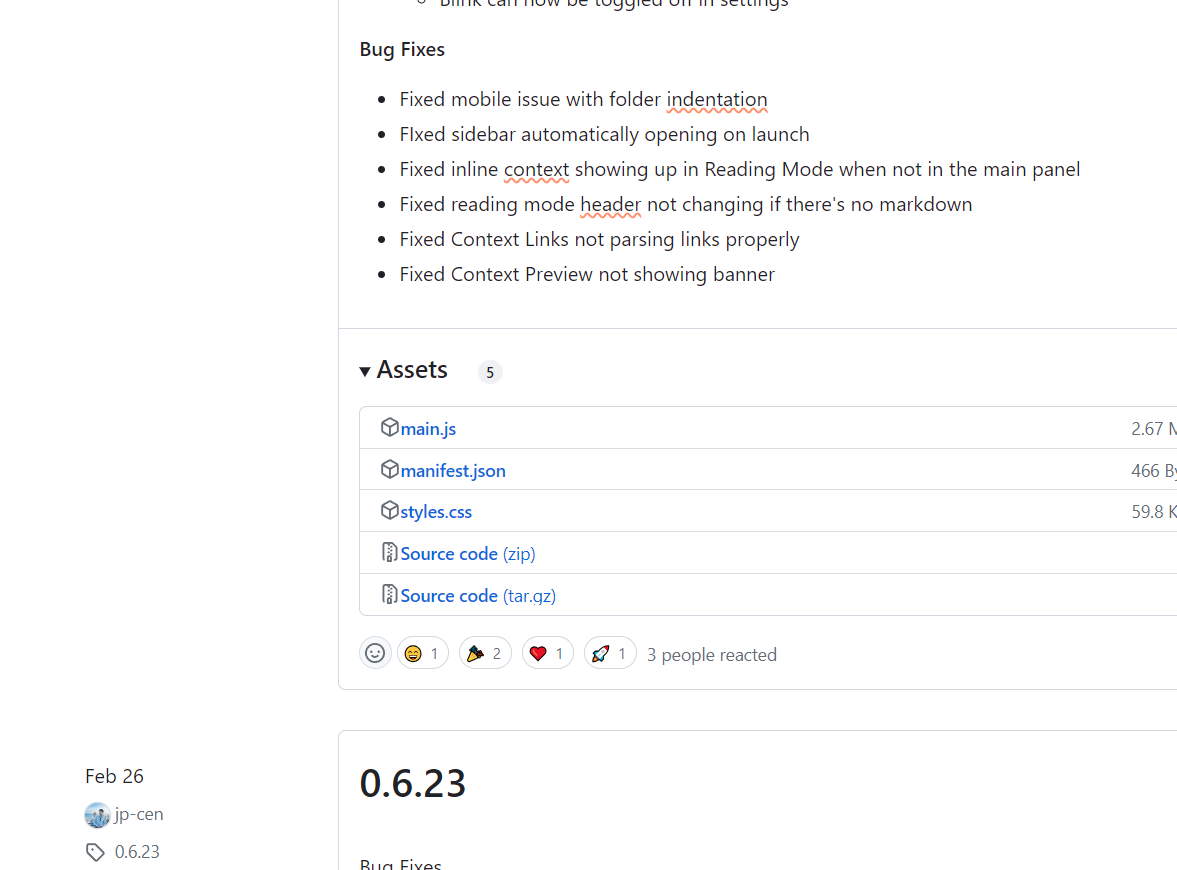Viewport: 1177px width, 870px height.
Task: Open jp-cen's profile
Action: [x=137, y=814]
